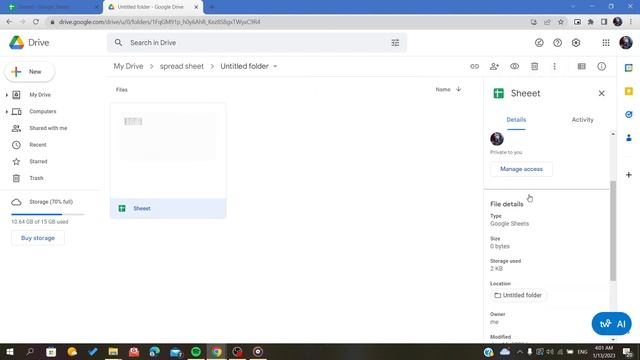This screenshot has height=360, width=640.
Task: Open the offline ready status icon
Action: (x=539, y=42)
